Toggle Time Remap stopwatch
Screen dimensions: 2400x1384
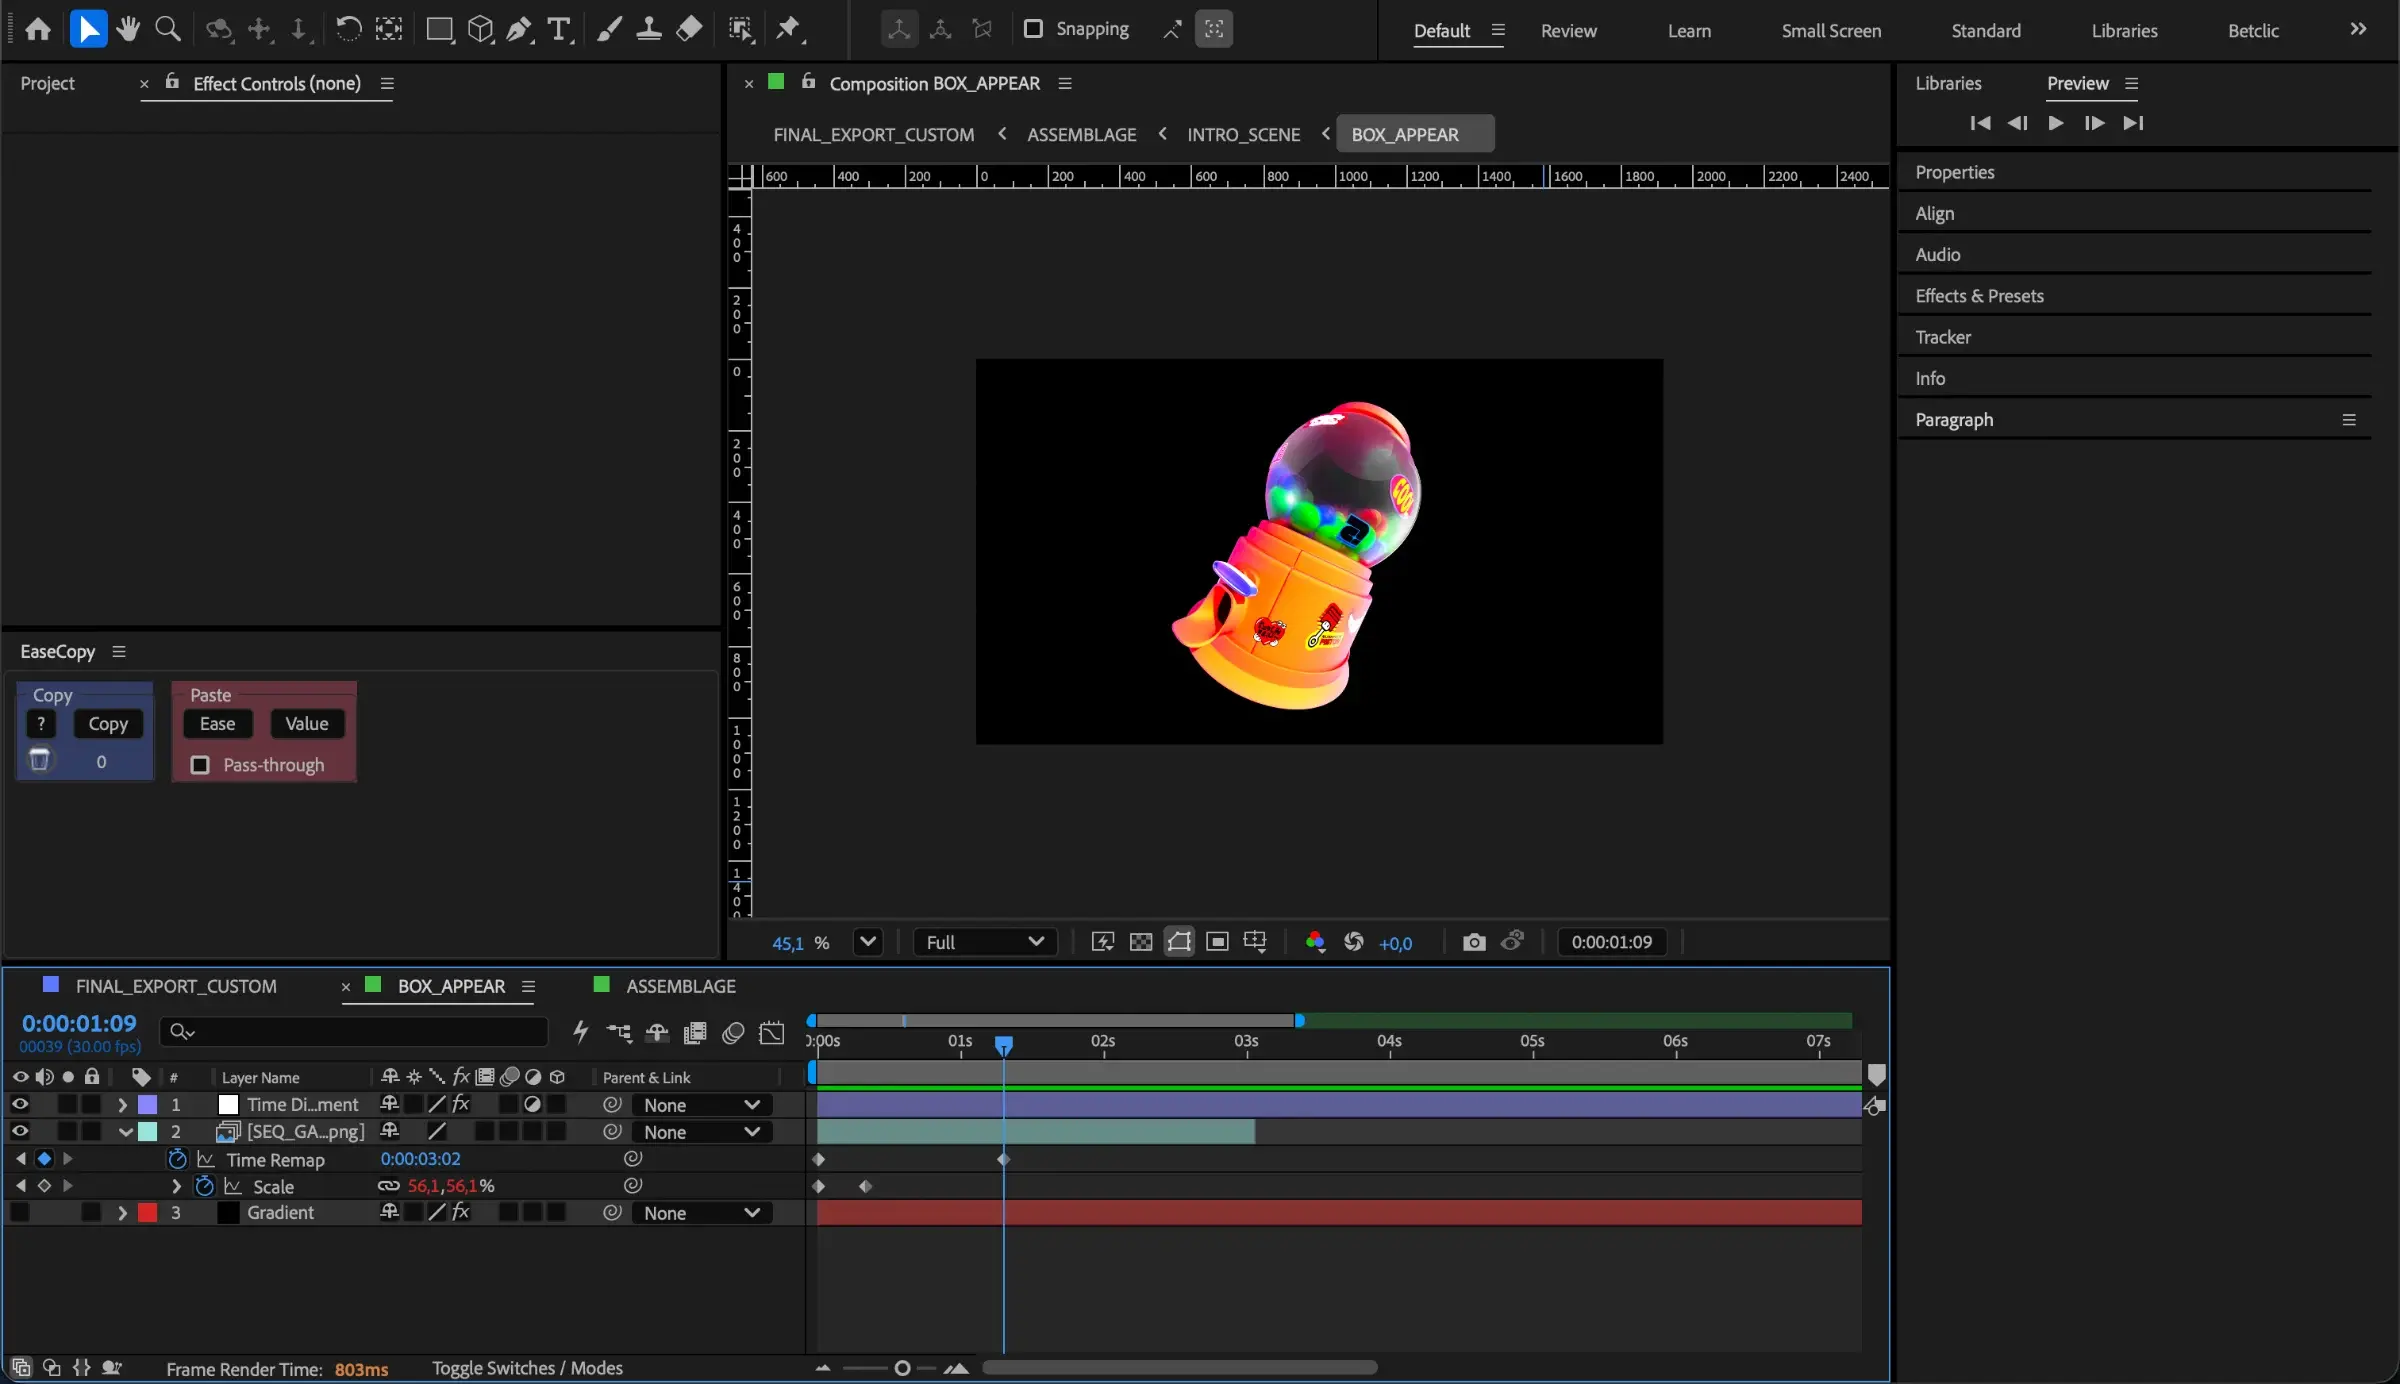pos(177,1159)
